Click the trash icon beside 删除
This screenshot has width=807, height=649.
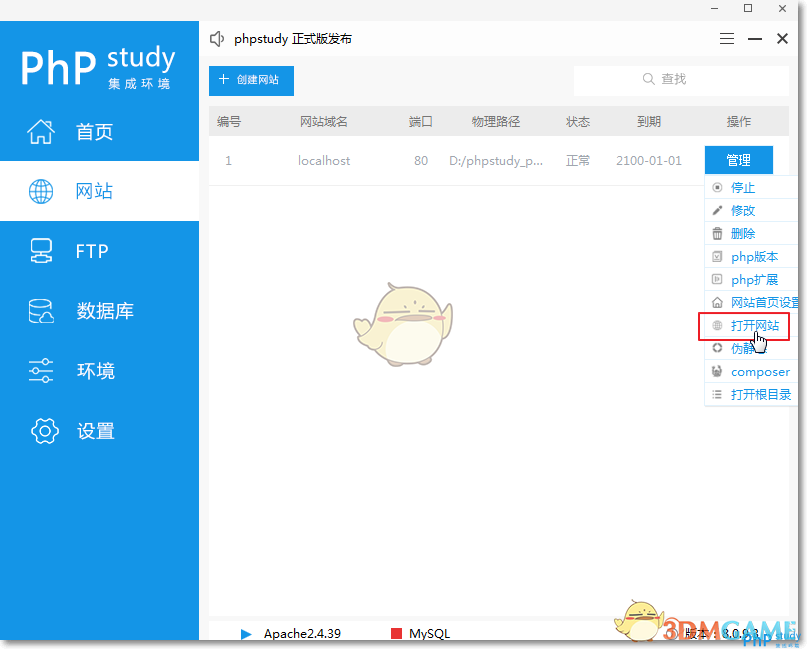click(717, 233)
